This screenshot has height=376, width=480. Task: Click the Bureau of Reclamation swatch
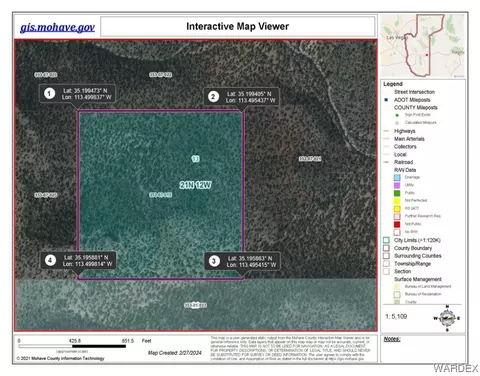tap(397, 294)
